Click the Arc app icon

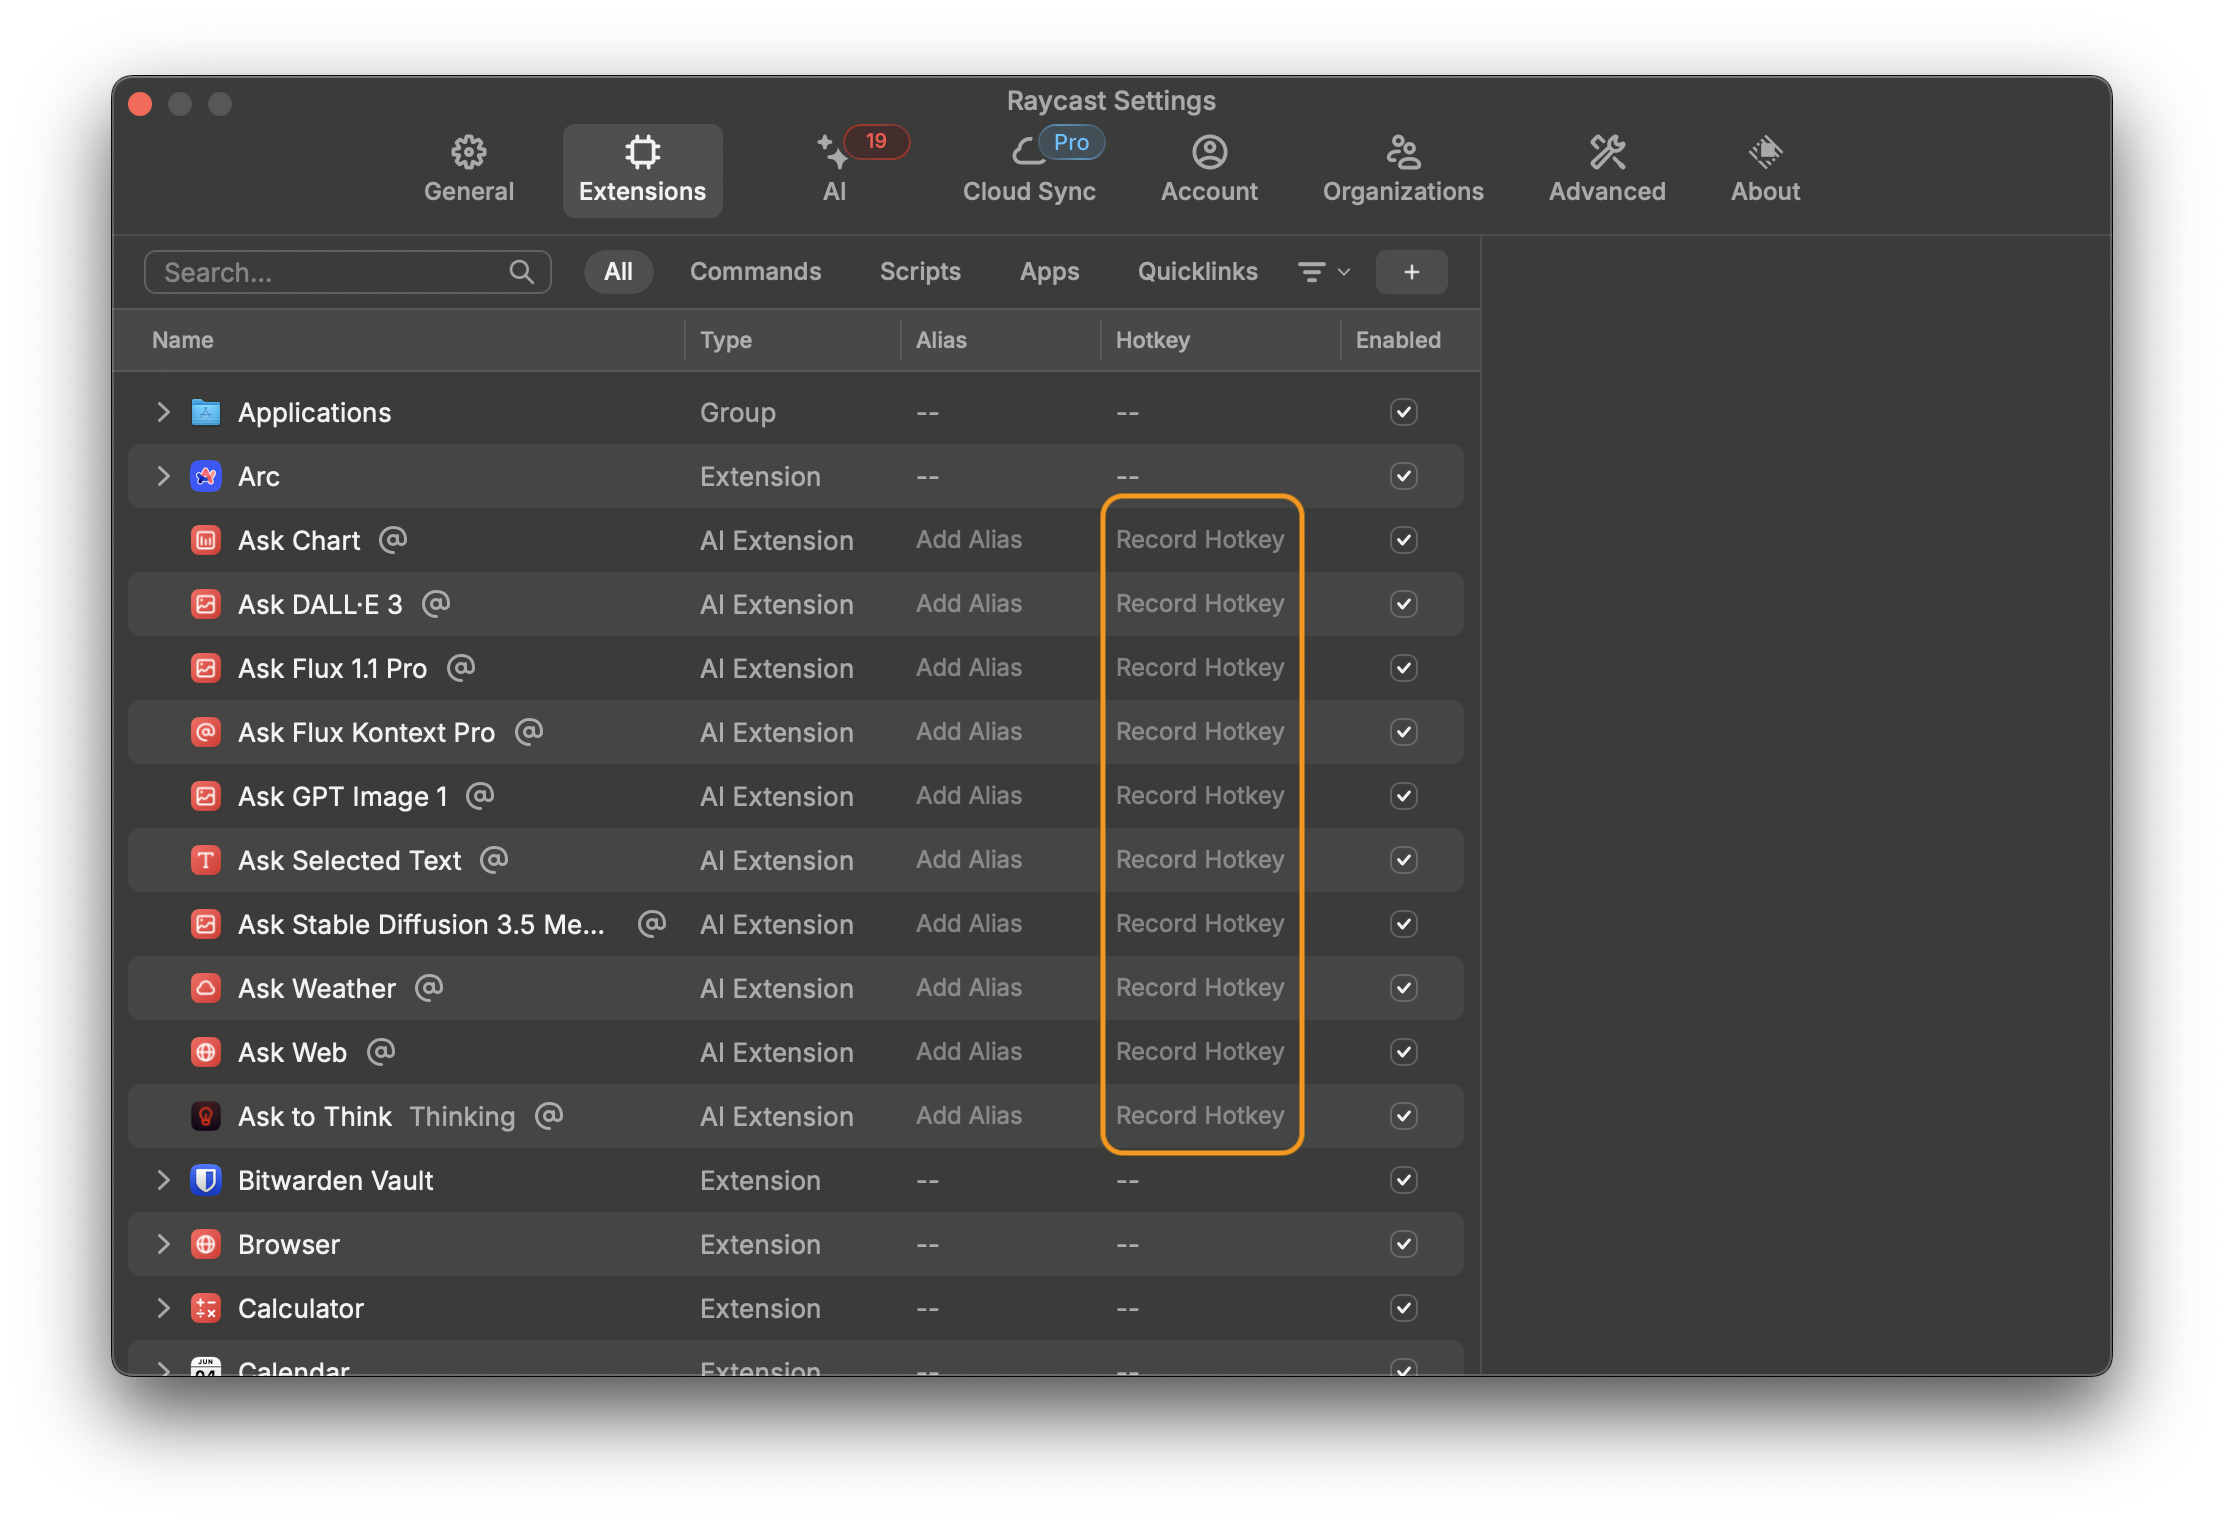click(x=206, y=476)
